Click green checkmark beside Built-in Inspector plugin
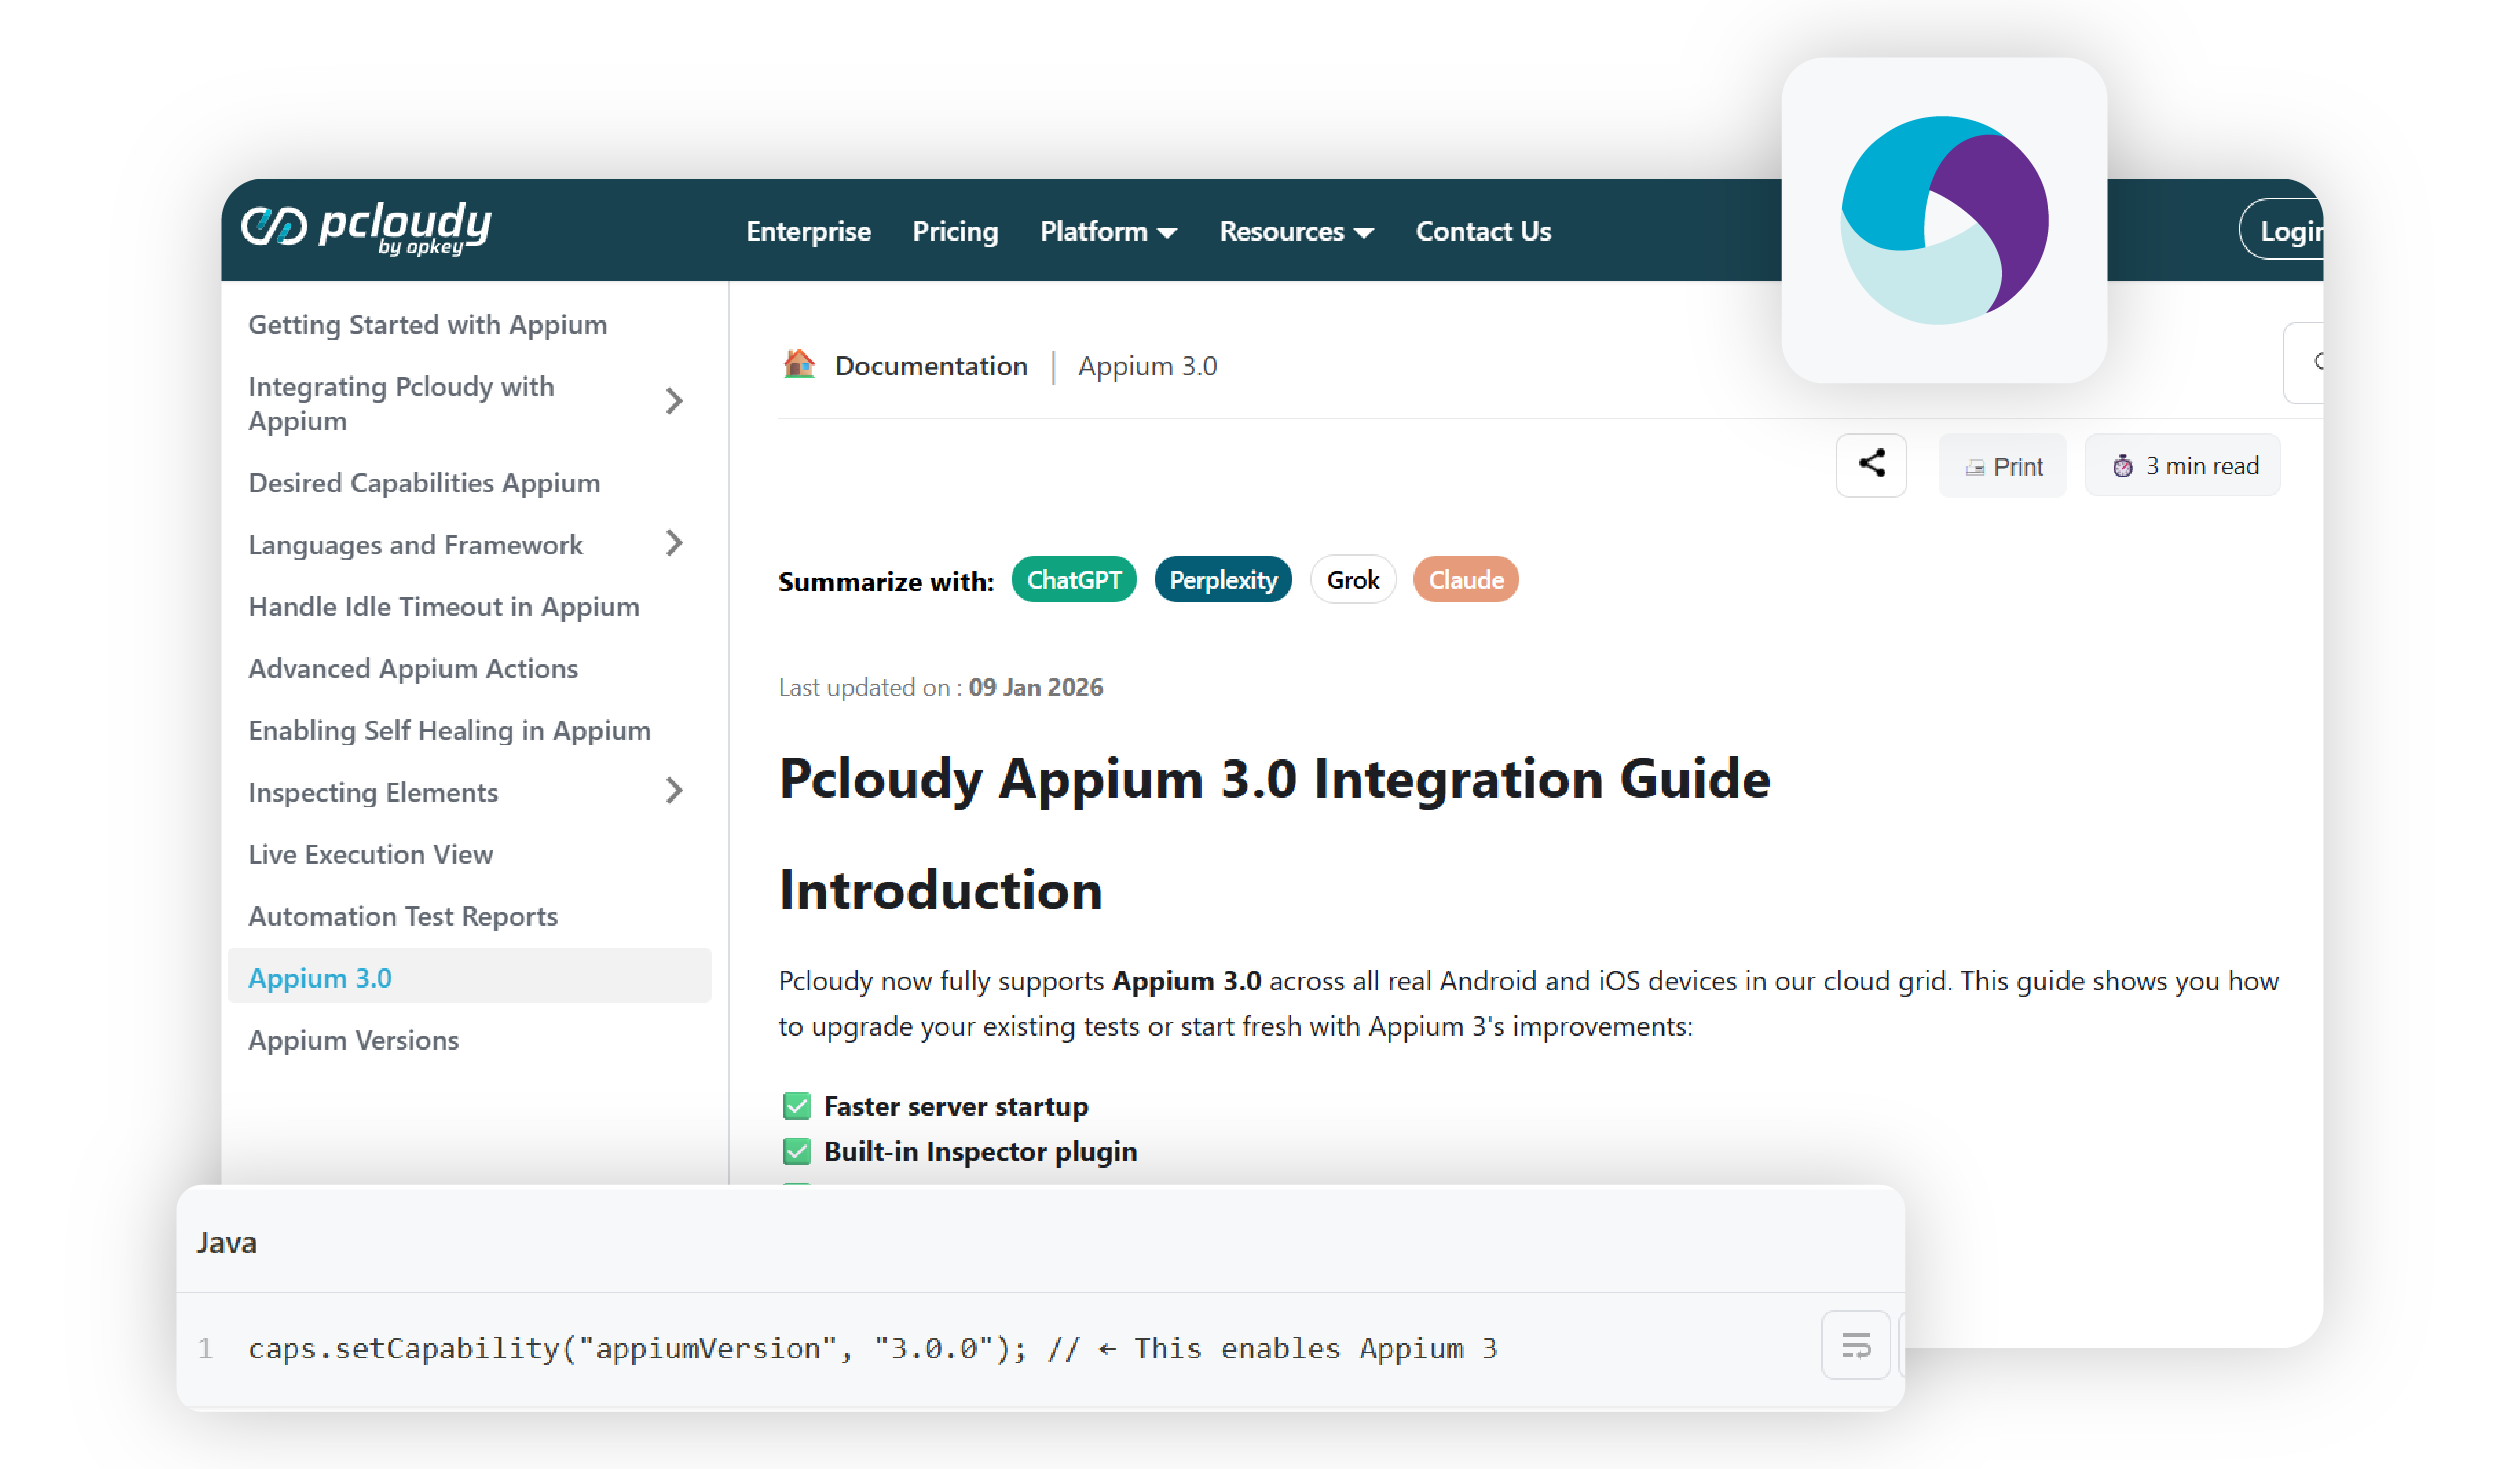Screen dimensions: 2501x1469 coord(797,1152)
